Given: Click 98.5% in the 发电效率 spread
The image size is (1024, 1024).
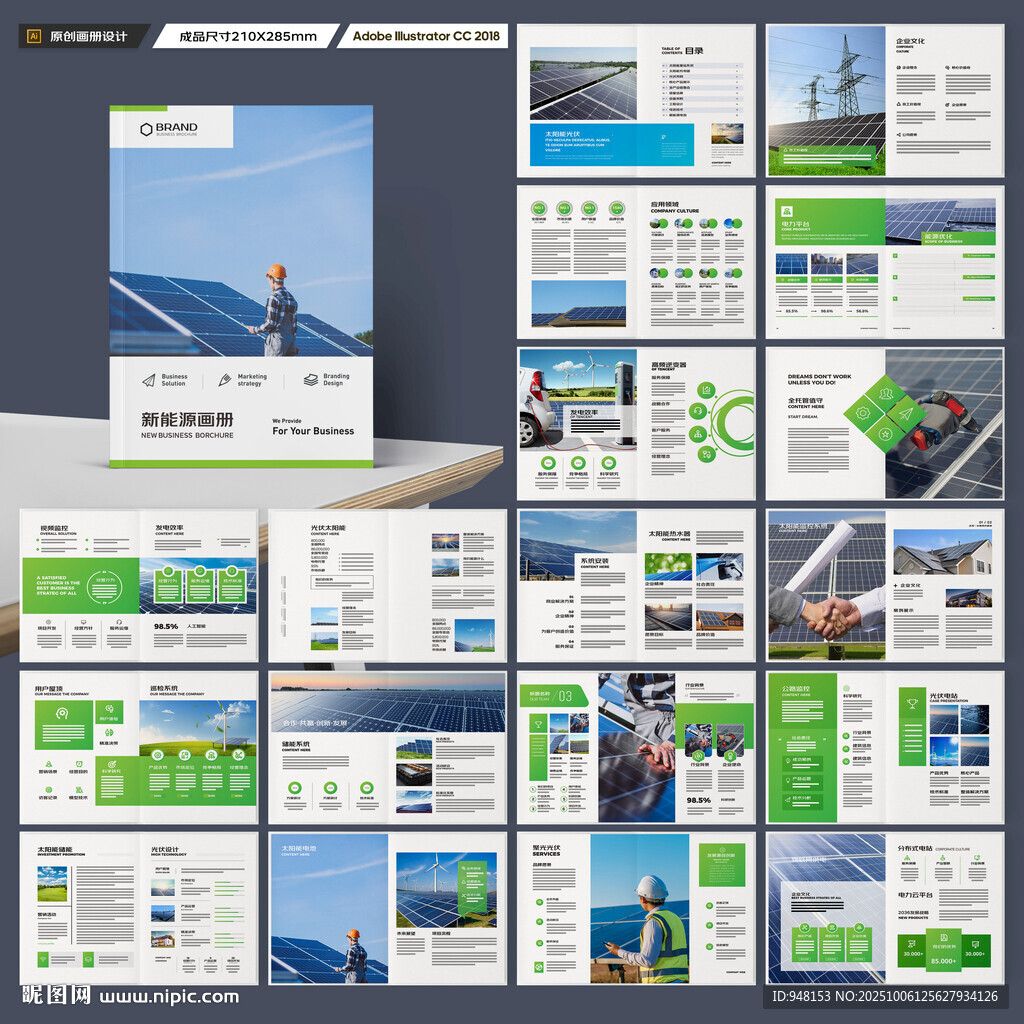Looking at the screenshot, I should 166,626.
